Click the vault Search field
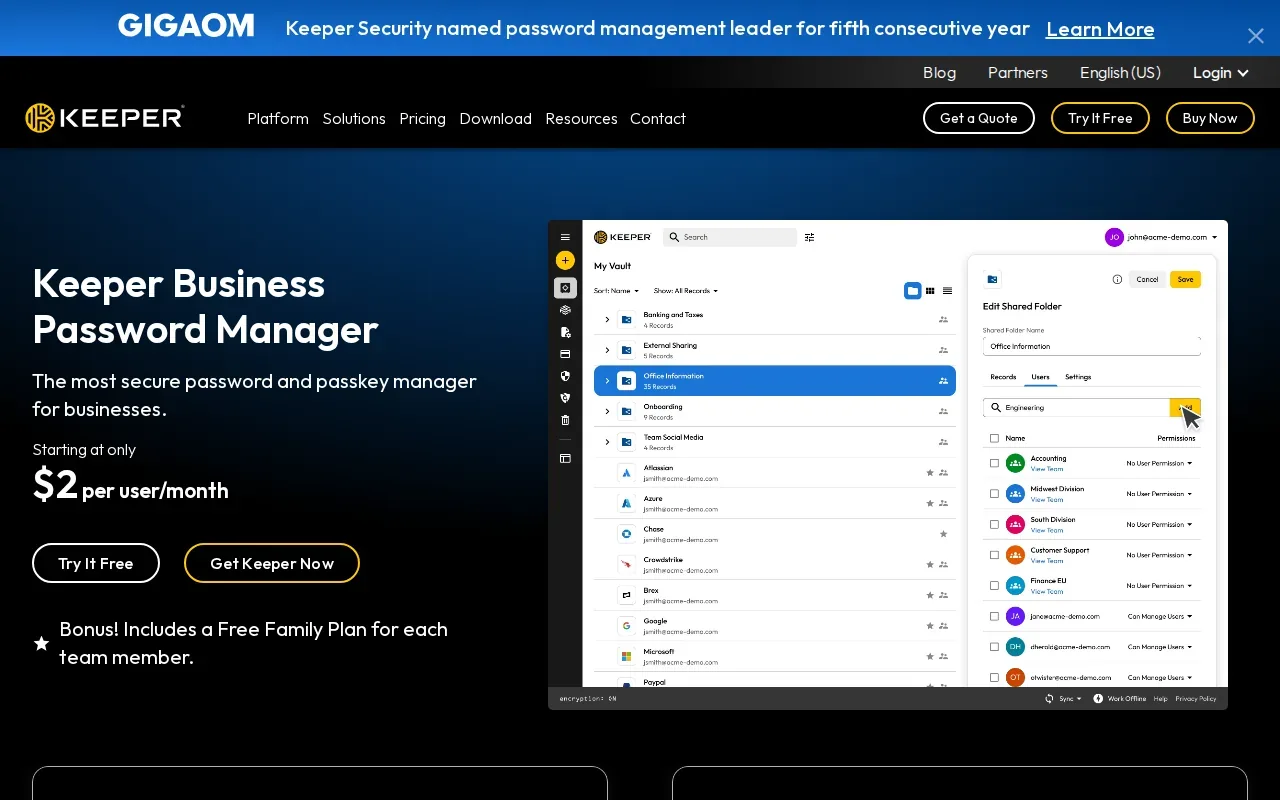1280x800 pixels. tap(730, 237)
